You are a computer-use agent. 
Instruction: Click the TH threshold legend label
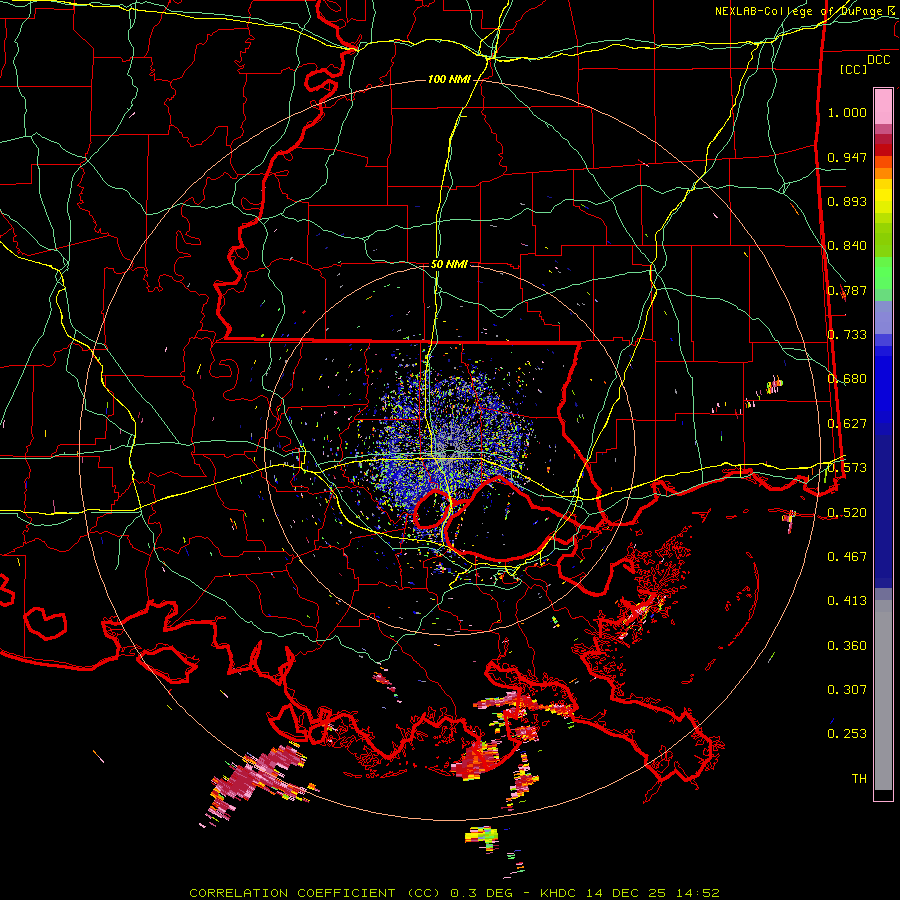[859, 779]
